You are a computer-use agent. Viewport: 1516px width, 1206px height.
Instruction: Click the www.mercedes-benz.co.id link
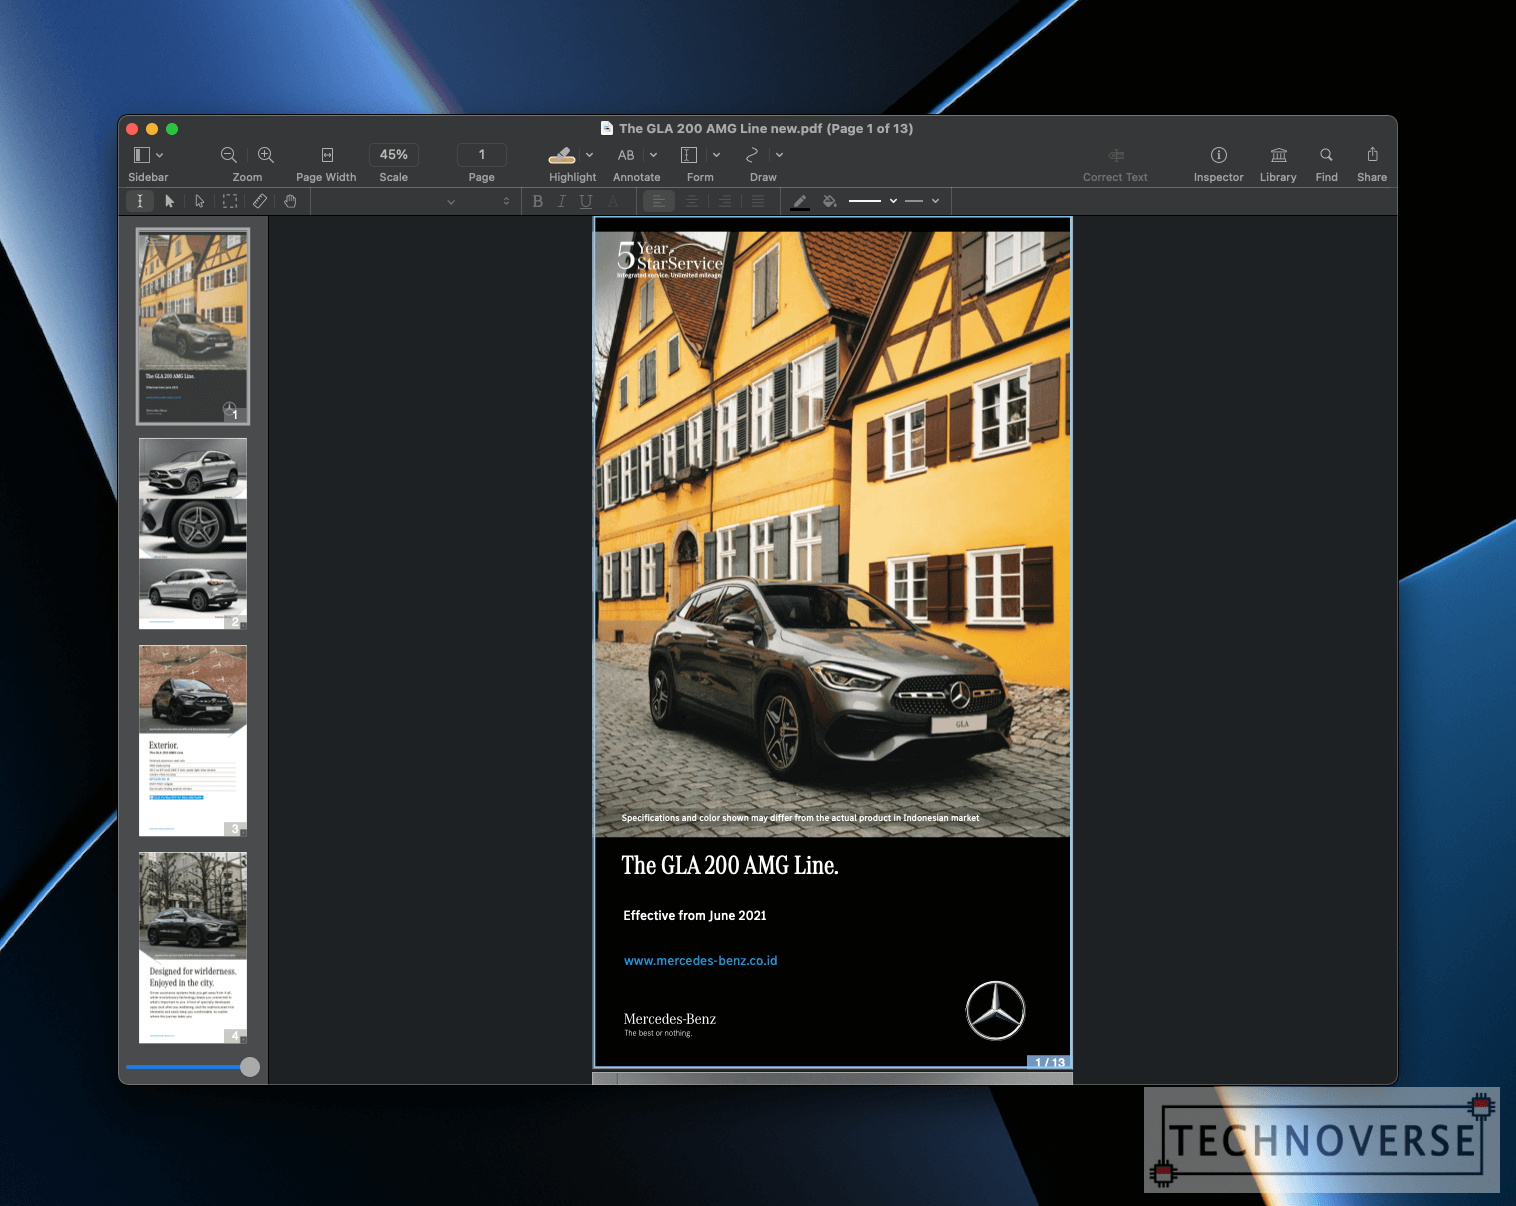[x=700, y=961]
